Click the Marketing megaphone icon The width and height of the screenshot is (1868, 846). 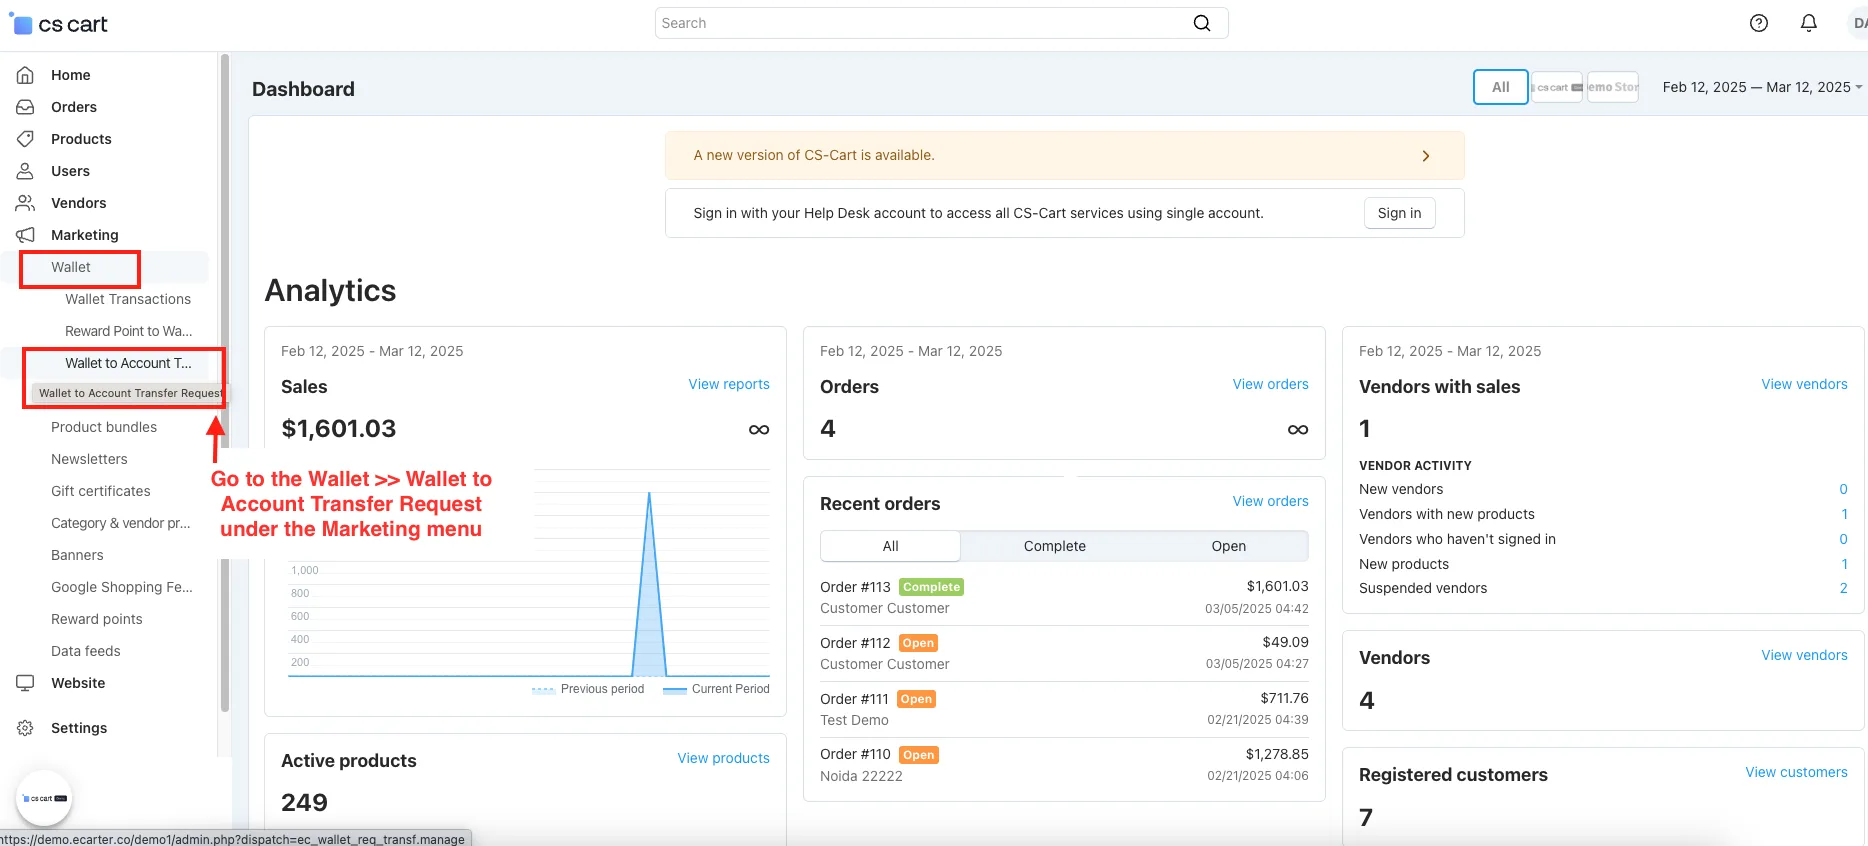coord(26,235)
